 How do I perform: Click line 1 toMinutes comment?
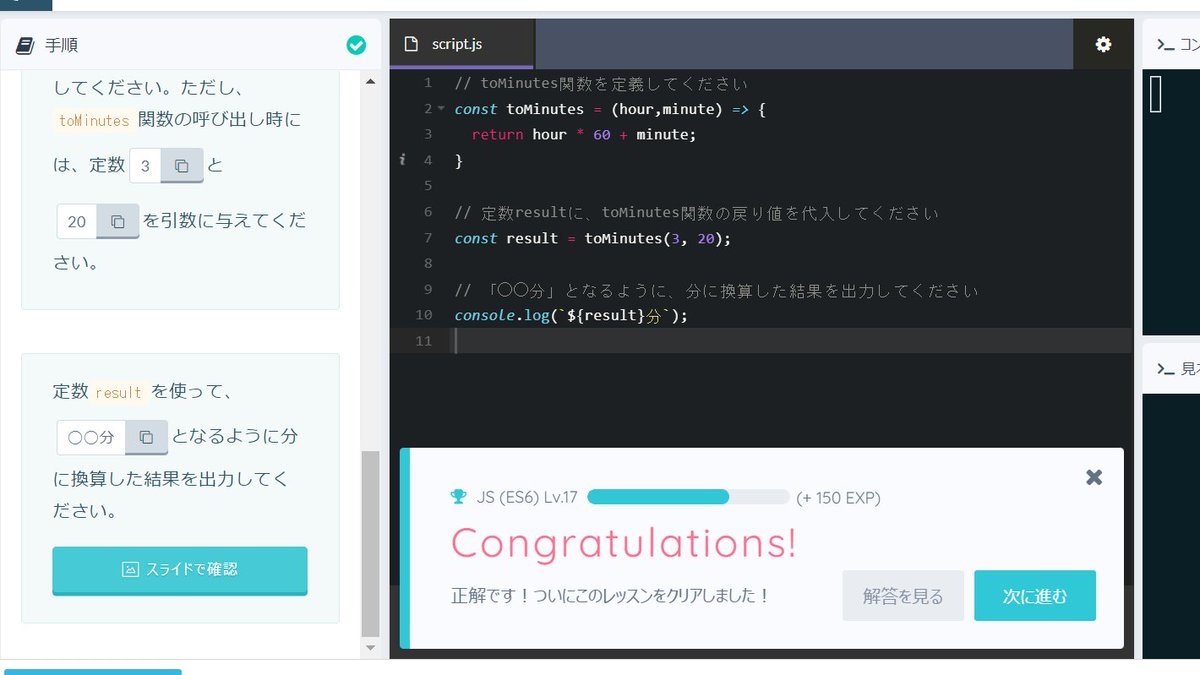click(601, 83)
